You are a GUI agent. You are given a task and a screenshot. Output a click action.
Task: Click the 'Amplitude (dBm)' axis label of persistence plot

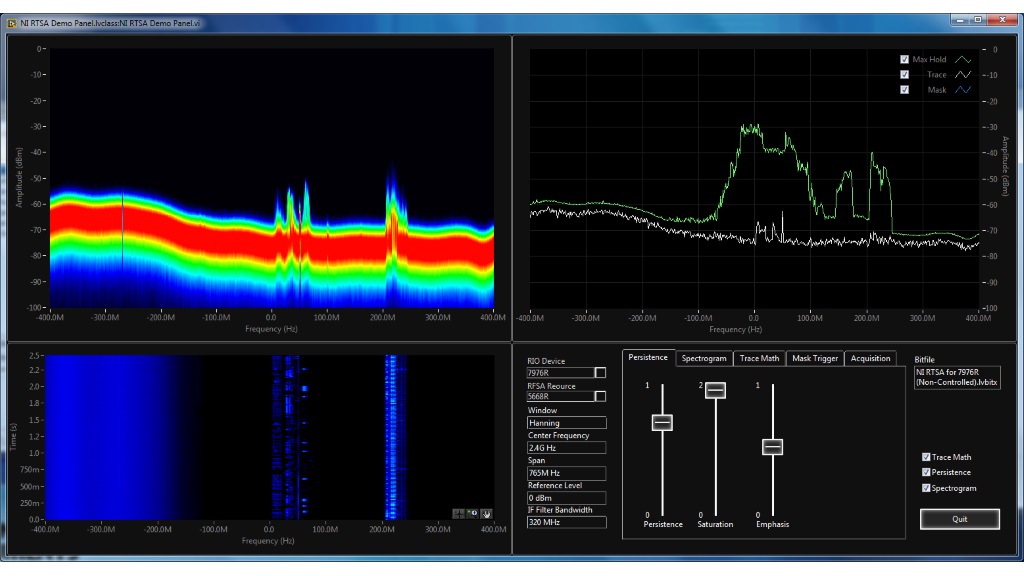(x=19, y=177)
